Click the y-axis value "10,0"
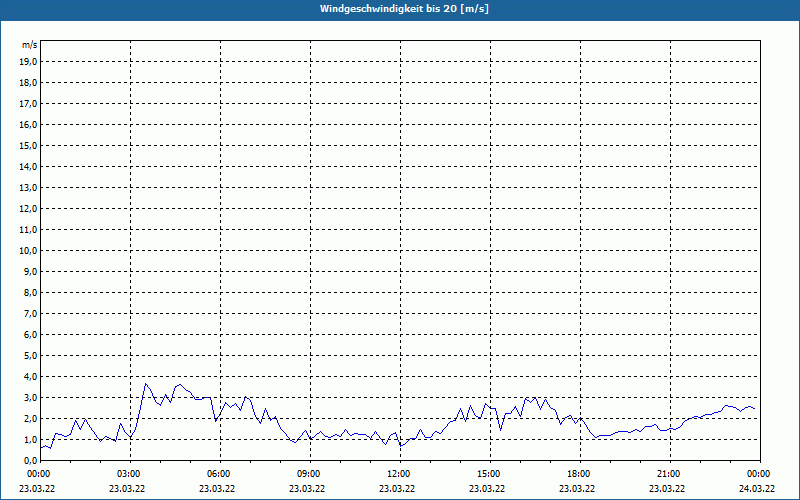 point(30,251)
